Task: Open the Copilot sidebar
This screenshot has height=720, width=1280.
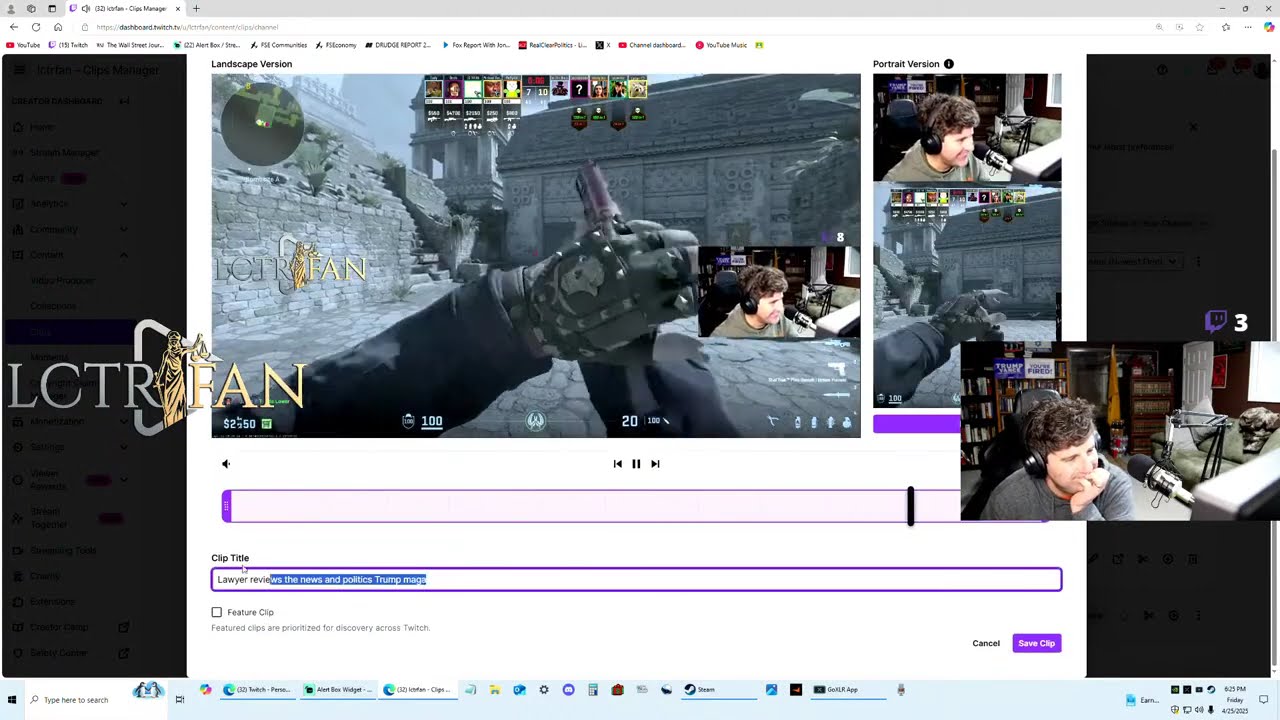Action: click(1269, 27)
